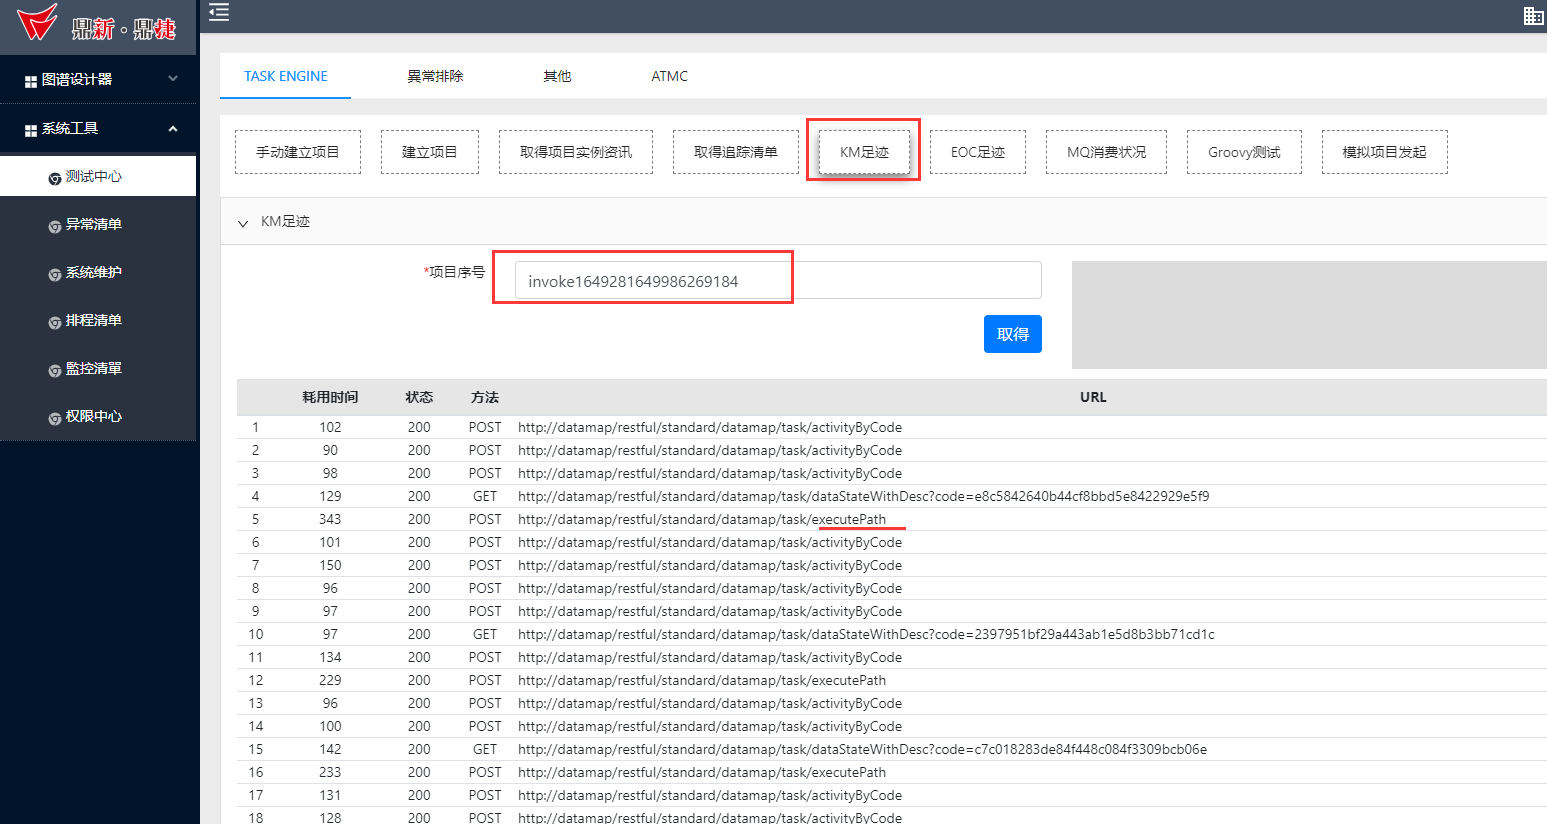The image size is (1547, 824).
Task: Click the 耗用时间 column header
Action: [x=330, y=397]
